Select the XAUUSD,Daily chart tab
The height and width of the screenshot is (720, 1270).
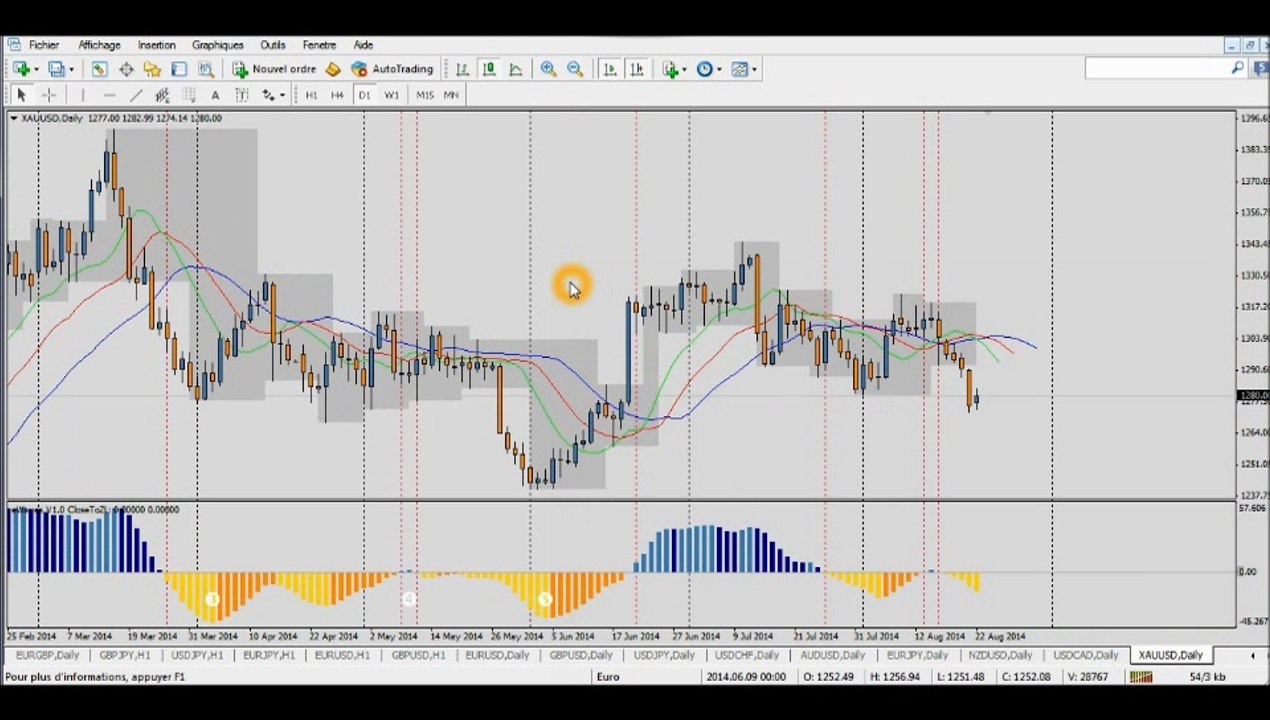tap(1170, 656)
